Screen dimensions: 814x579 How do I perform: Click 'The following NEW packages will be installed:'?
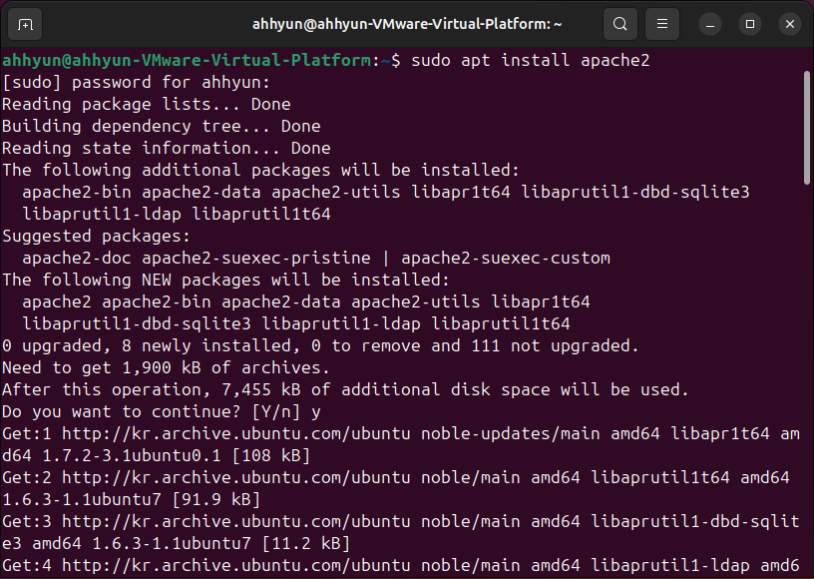(226, 280)
